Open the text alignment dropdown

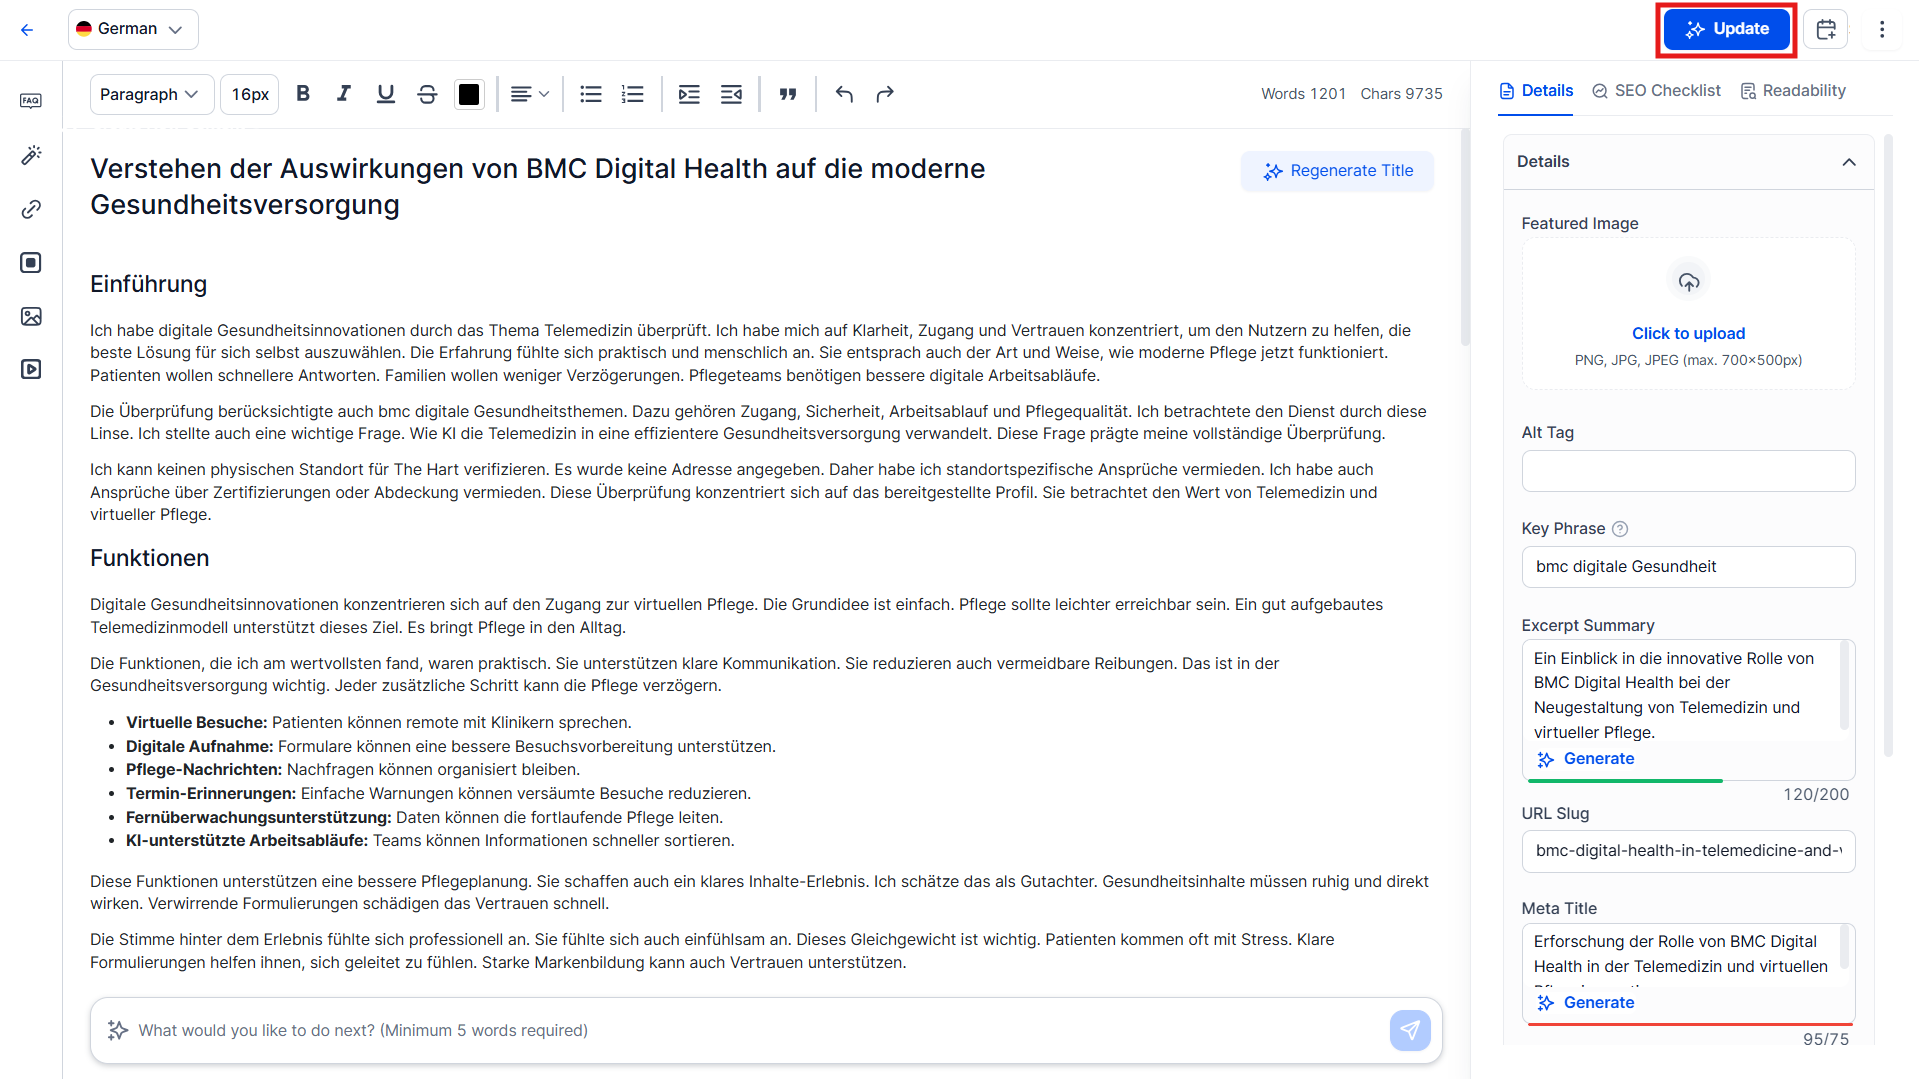(x=530, y=94)
